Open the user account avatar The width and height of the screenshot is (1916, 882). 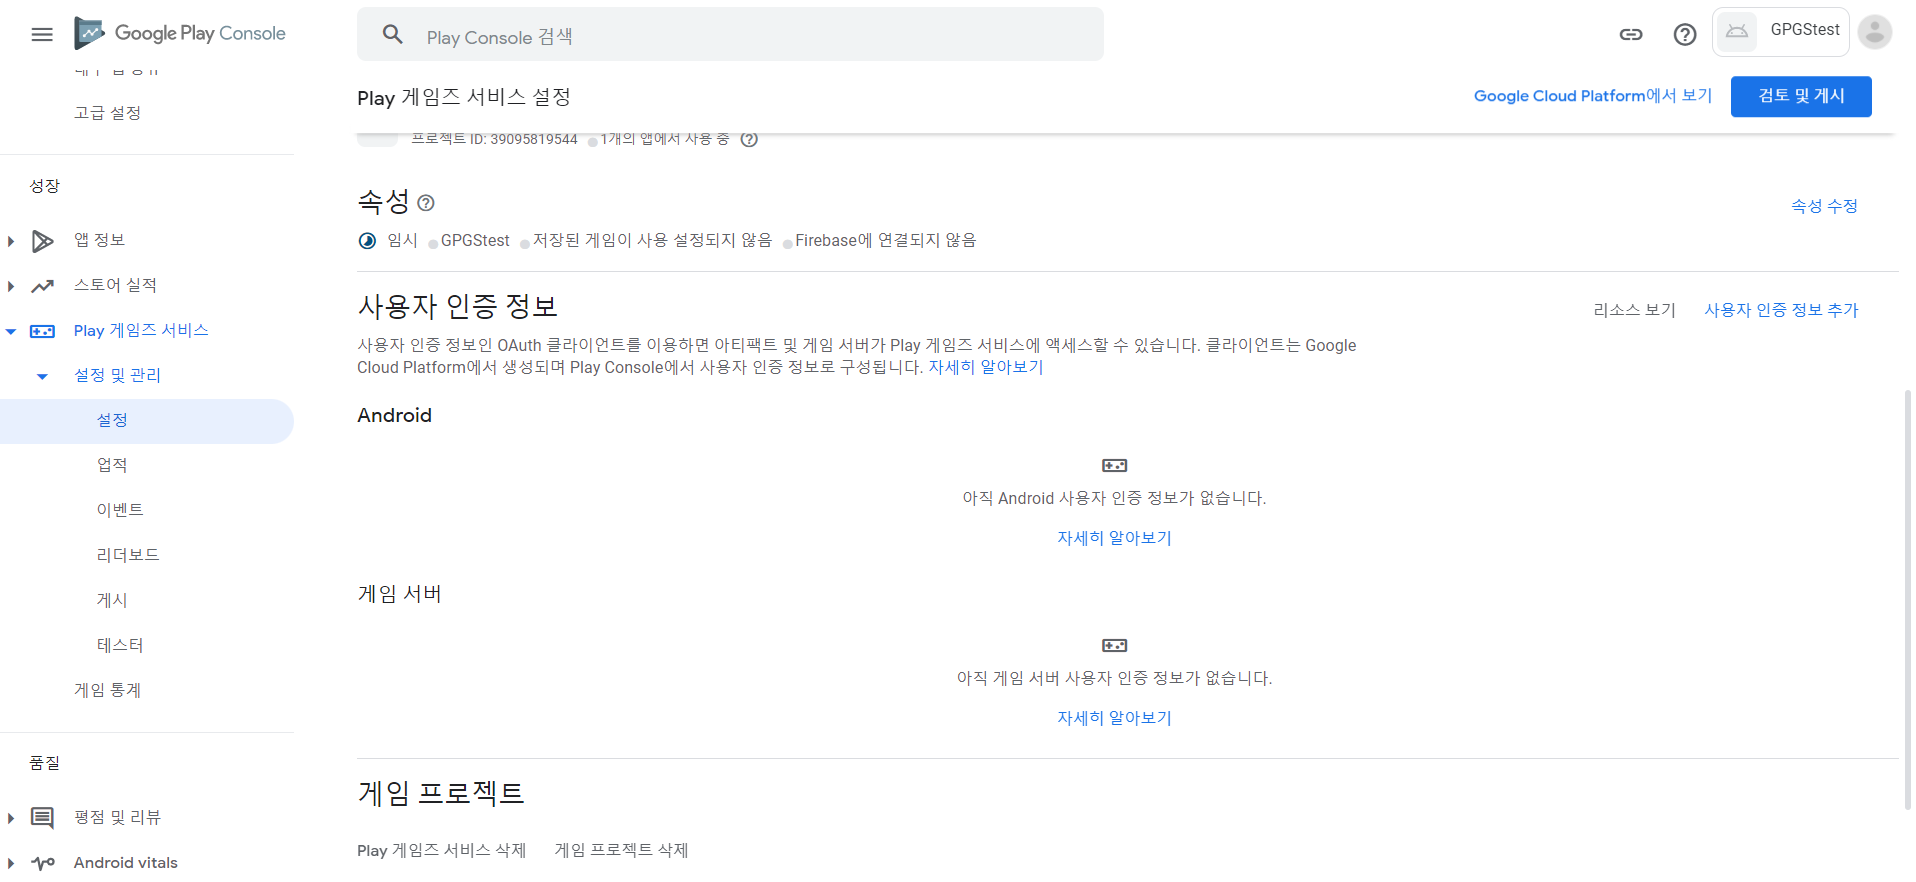tap(1875, 32)
